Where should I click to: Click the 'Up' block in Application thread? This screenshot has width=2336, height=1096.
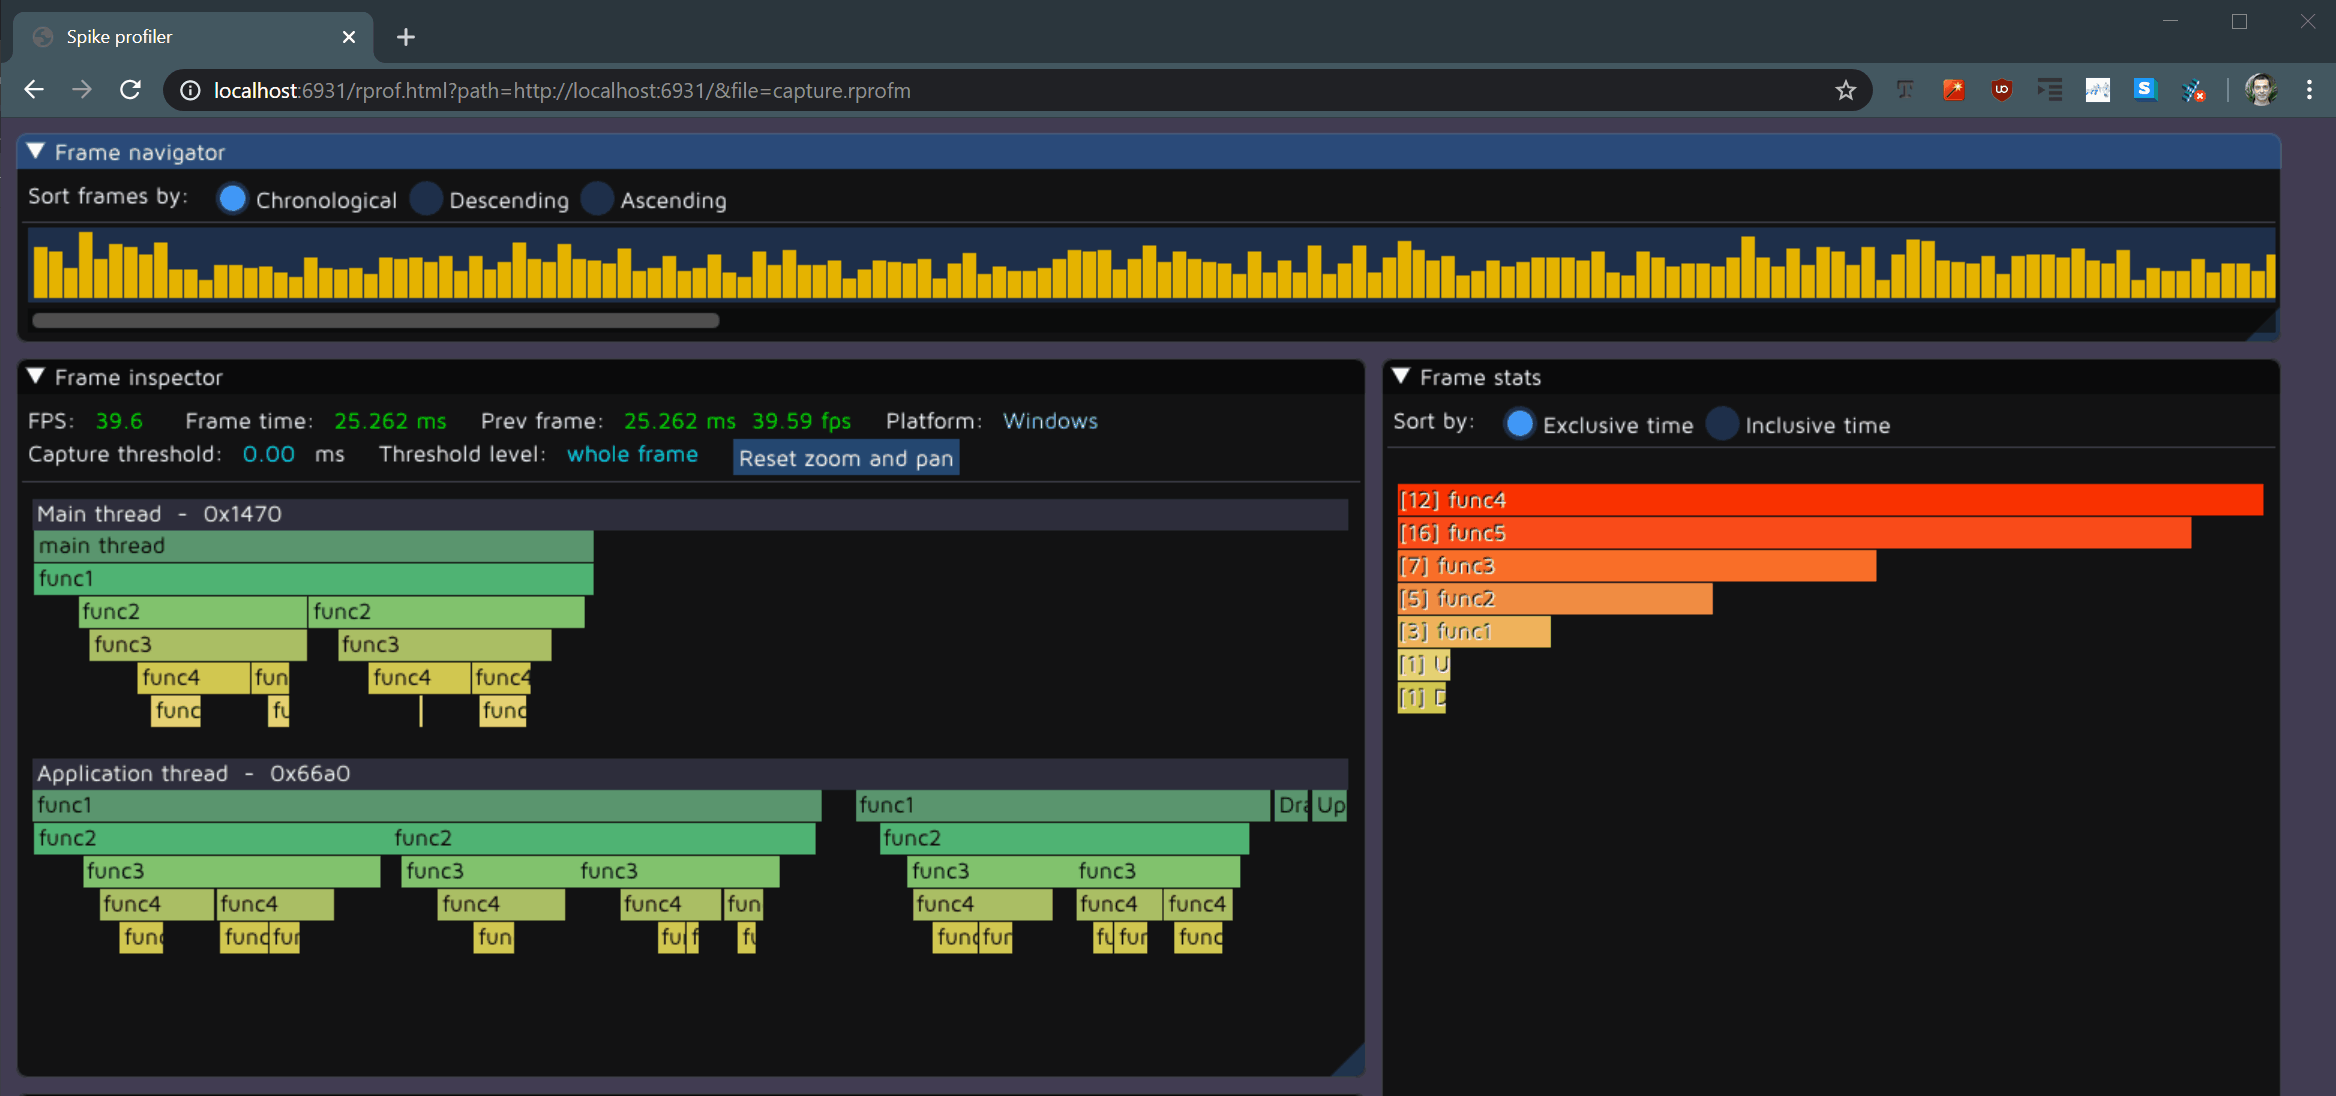(1330, 806)
